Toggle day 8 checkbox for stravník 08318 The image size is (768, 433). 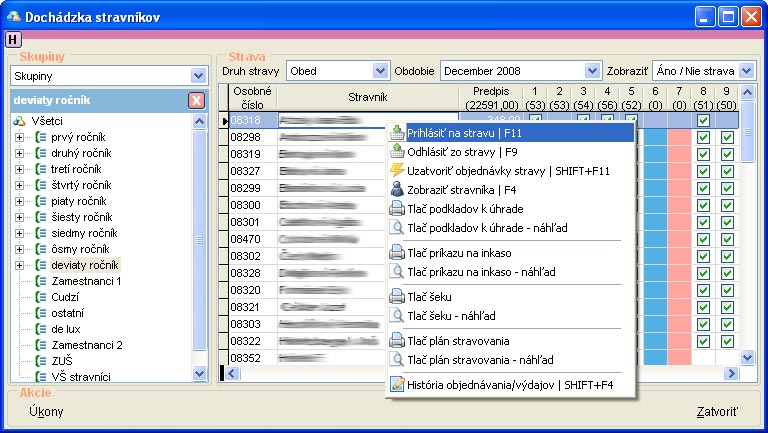(x=703, y=121)
